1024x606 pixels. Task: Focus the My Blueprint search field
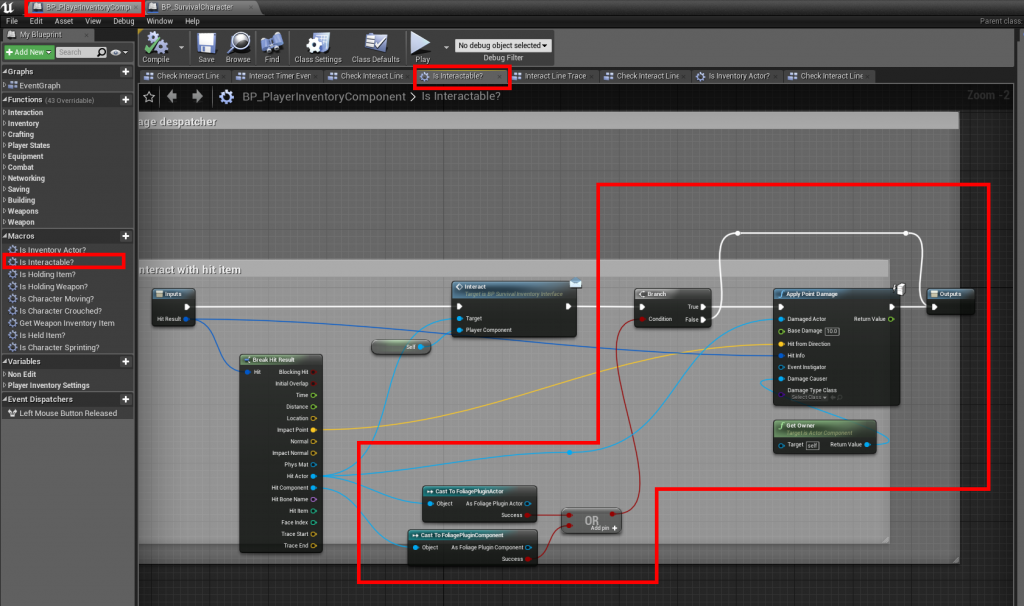[76, 52]
